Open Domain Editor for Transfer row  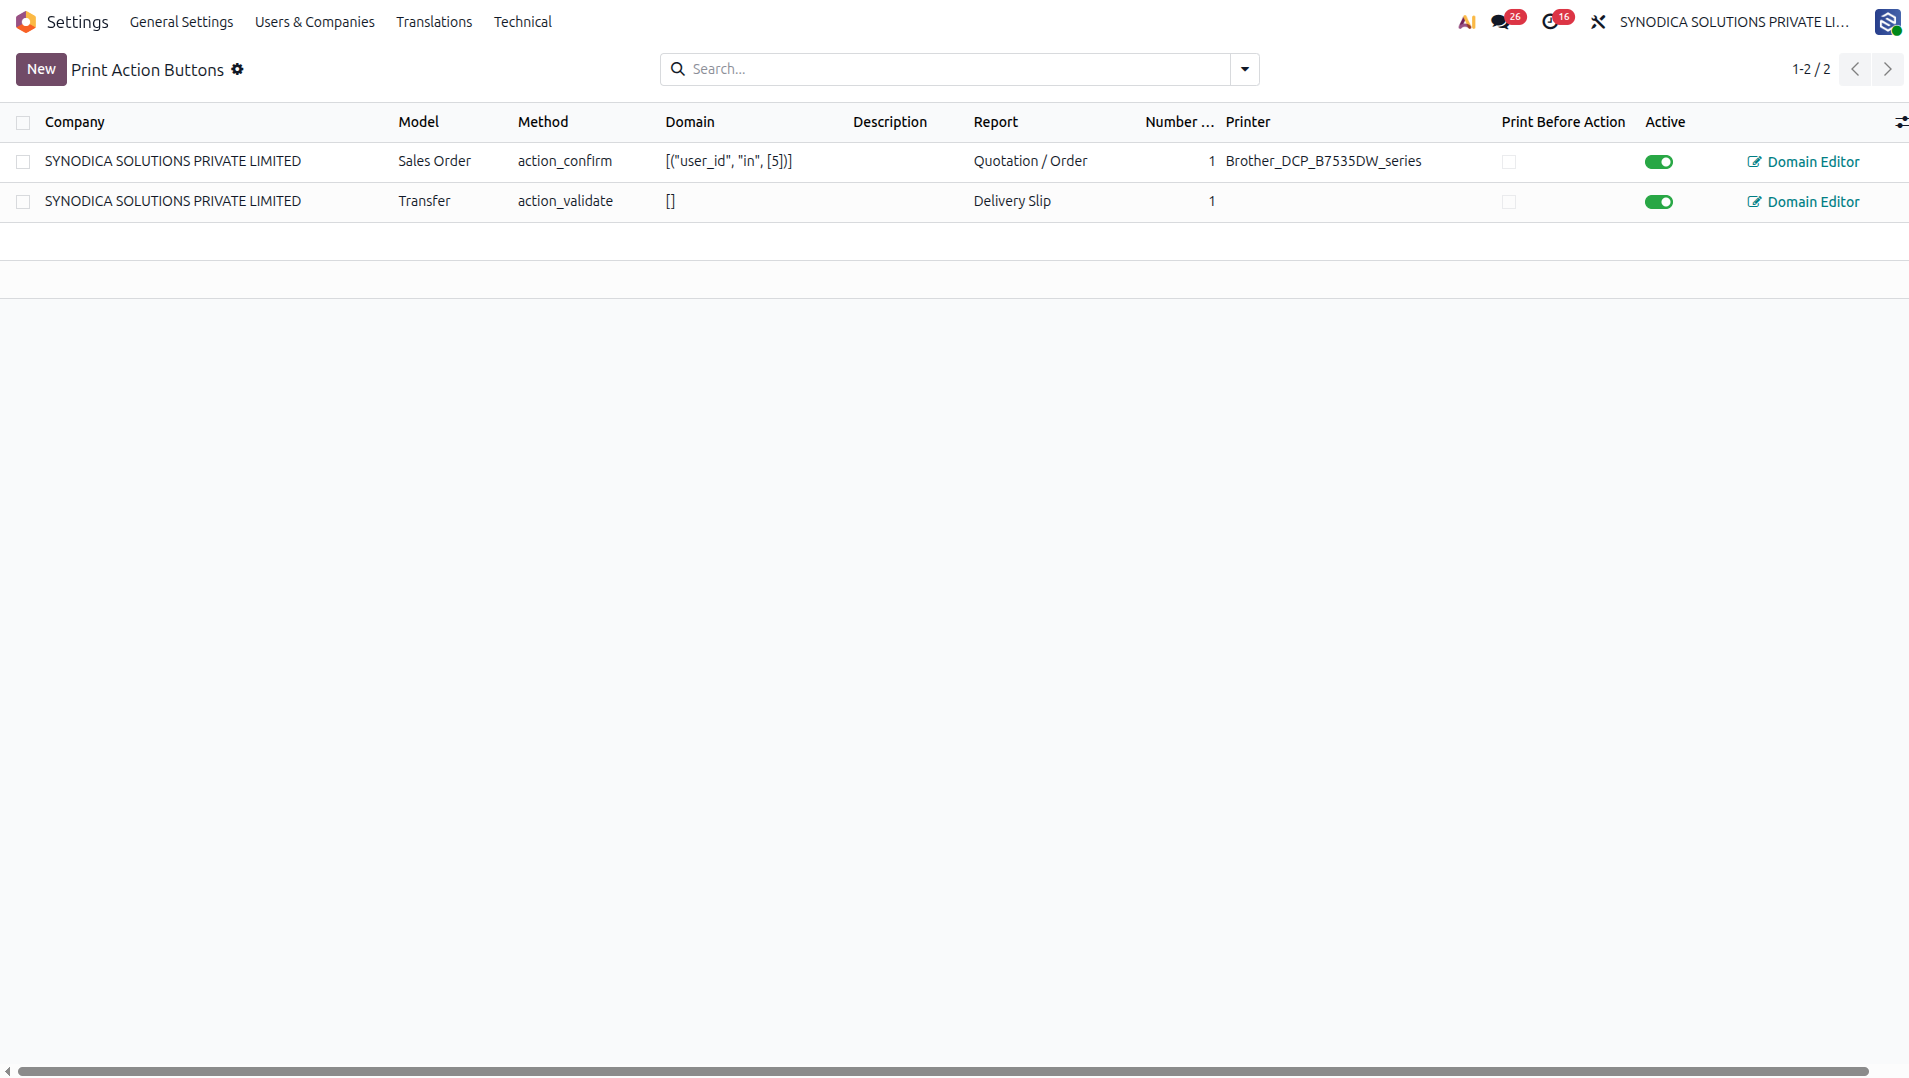1803,202
